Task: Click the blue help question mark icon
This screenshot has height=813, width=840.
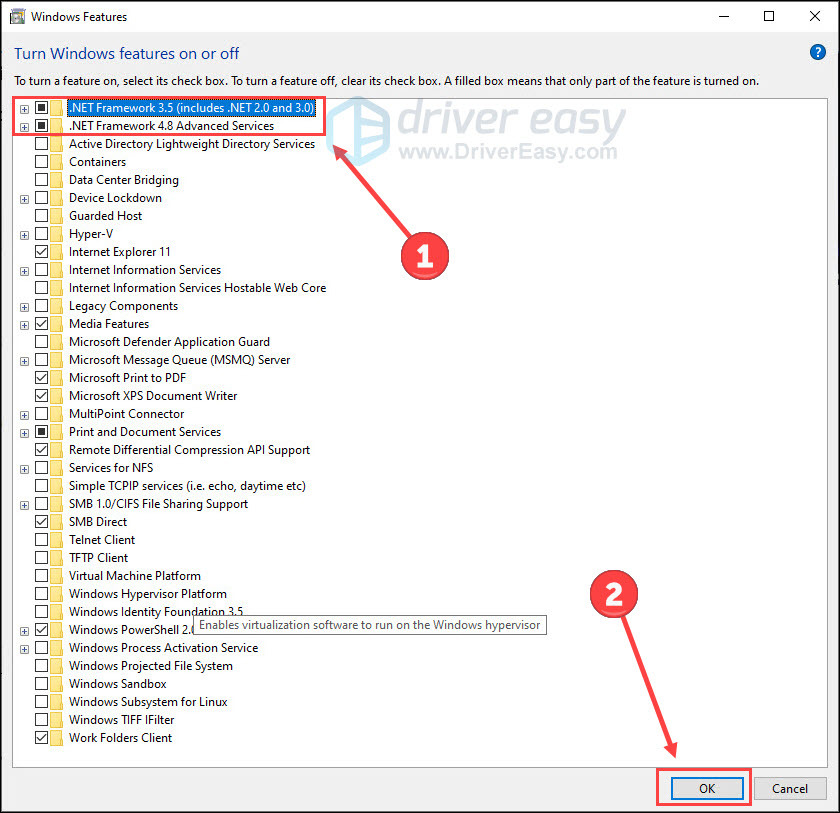Action: 818,52
